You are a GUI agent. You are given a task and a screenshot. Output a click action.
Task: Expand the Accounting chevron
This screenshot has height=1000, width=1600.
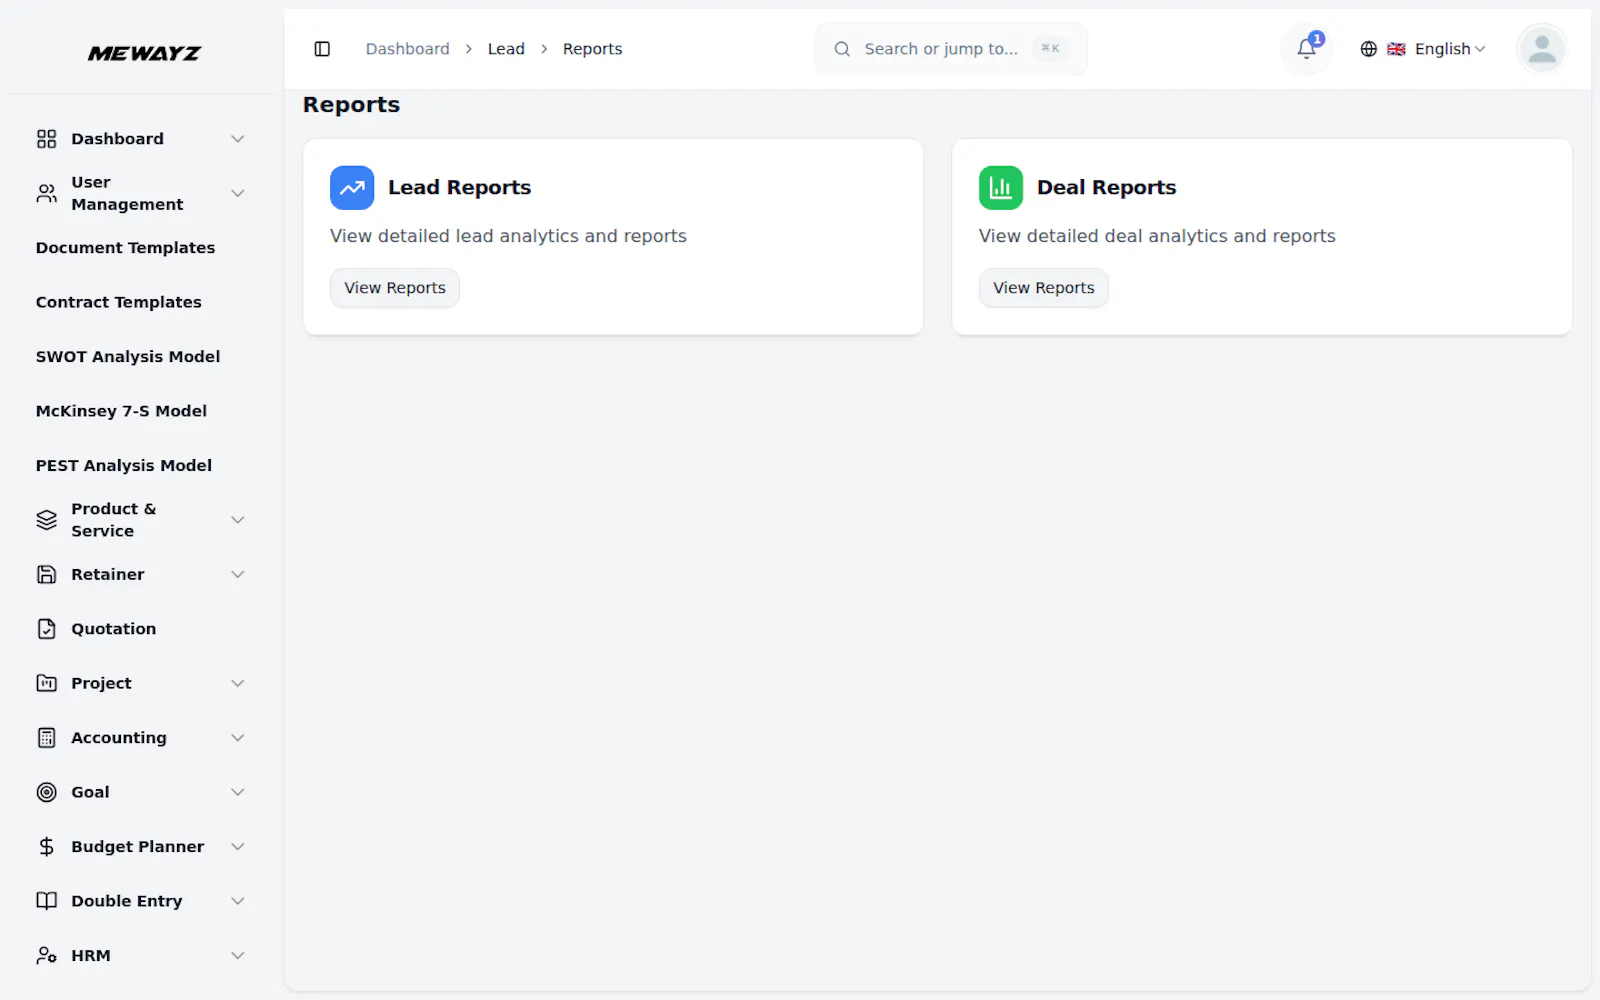click(238, 738)
